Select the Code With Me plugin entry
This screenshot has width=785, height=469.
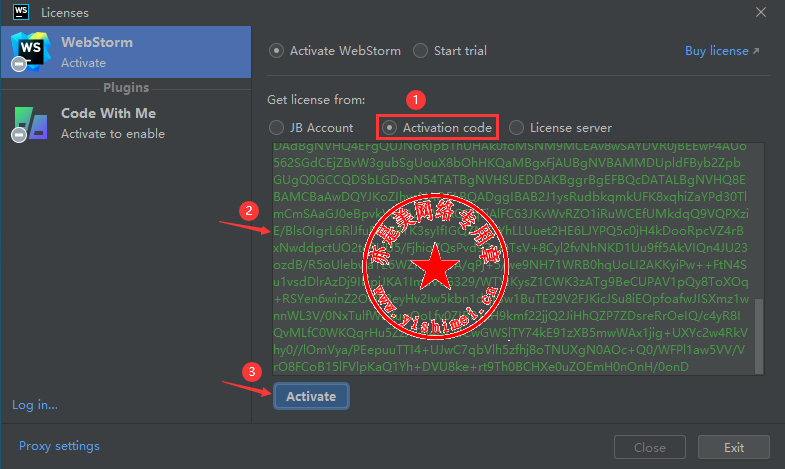click(126, 123)
